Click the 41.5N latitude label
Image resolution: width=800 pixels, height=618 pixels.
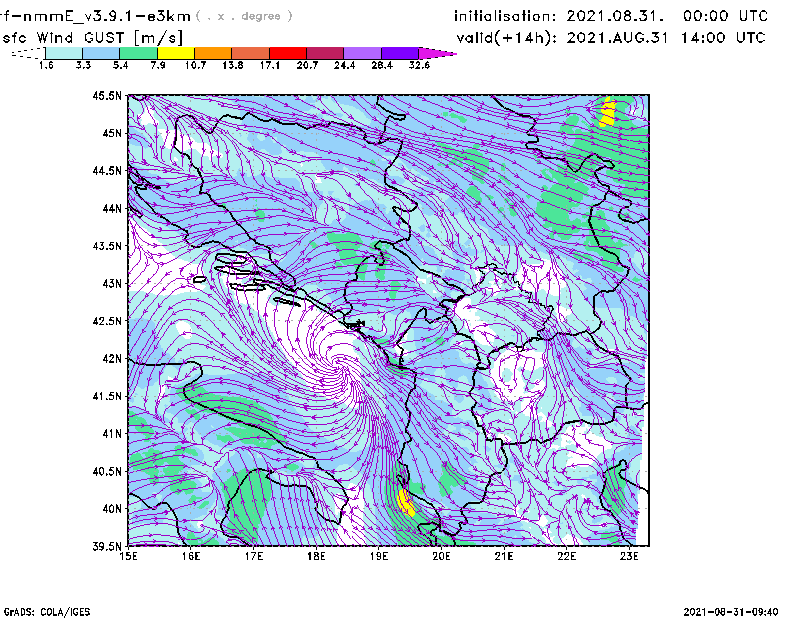(x=107, y=396)
